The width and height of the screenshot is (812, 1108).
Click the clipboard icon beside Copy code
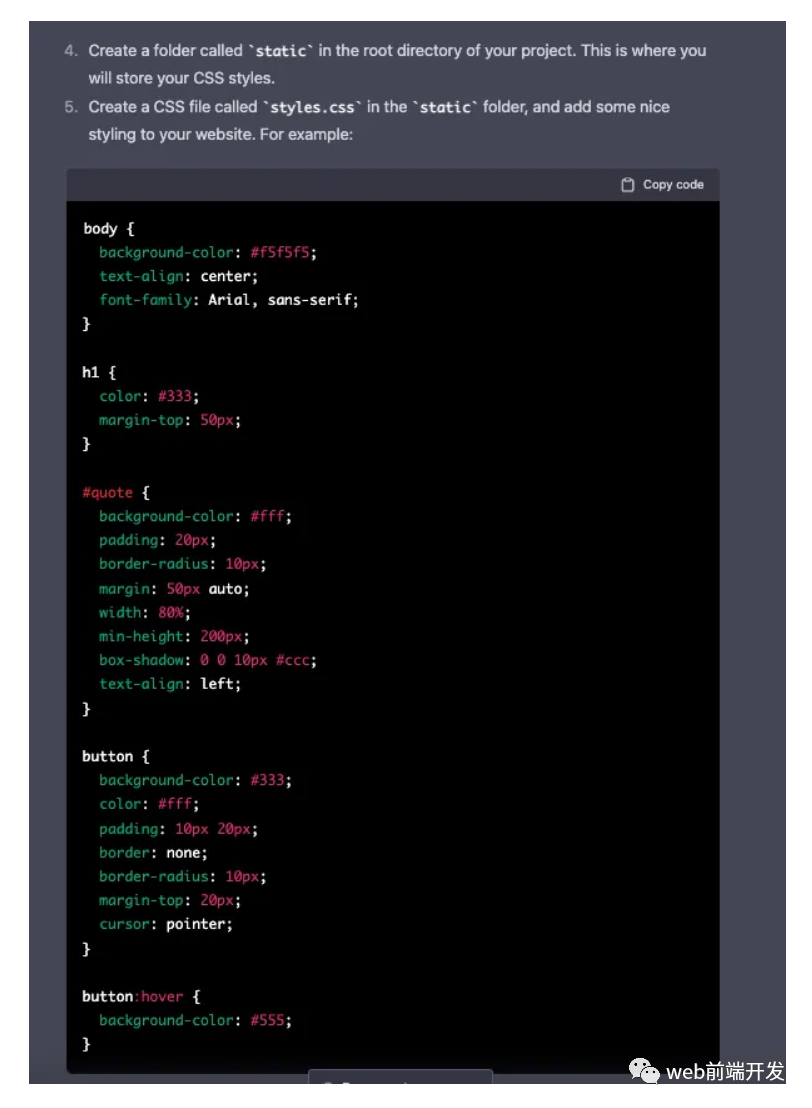pos(628,184)
